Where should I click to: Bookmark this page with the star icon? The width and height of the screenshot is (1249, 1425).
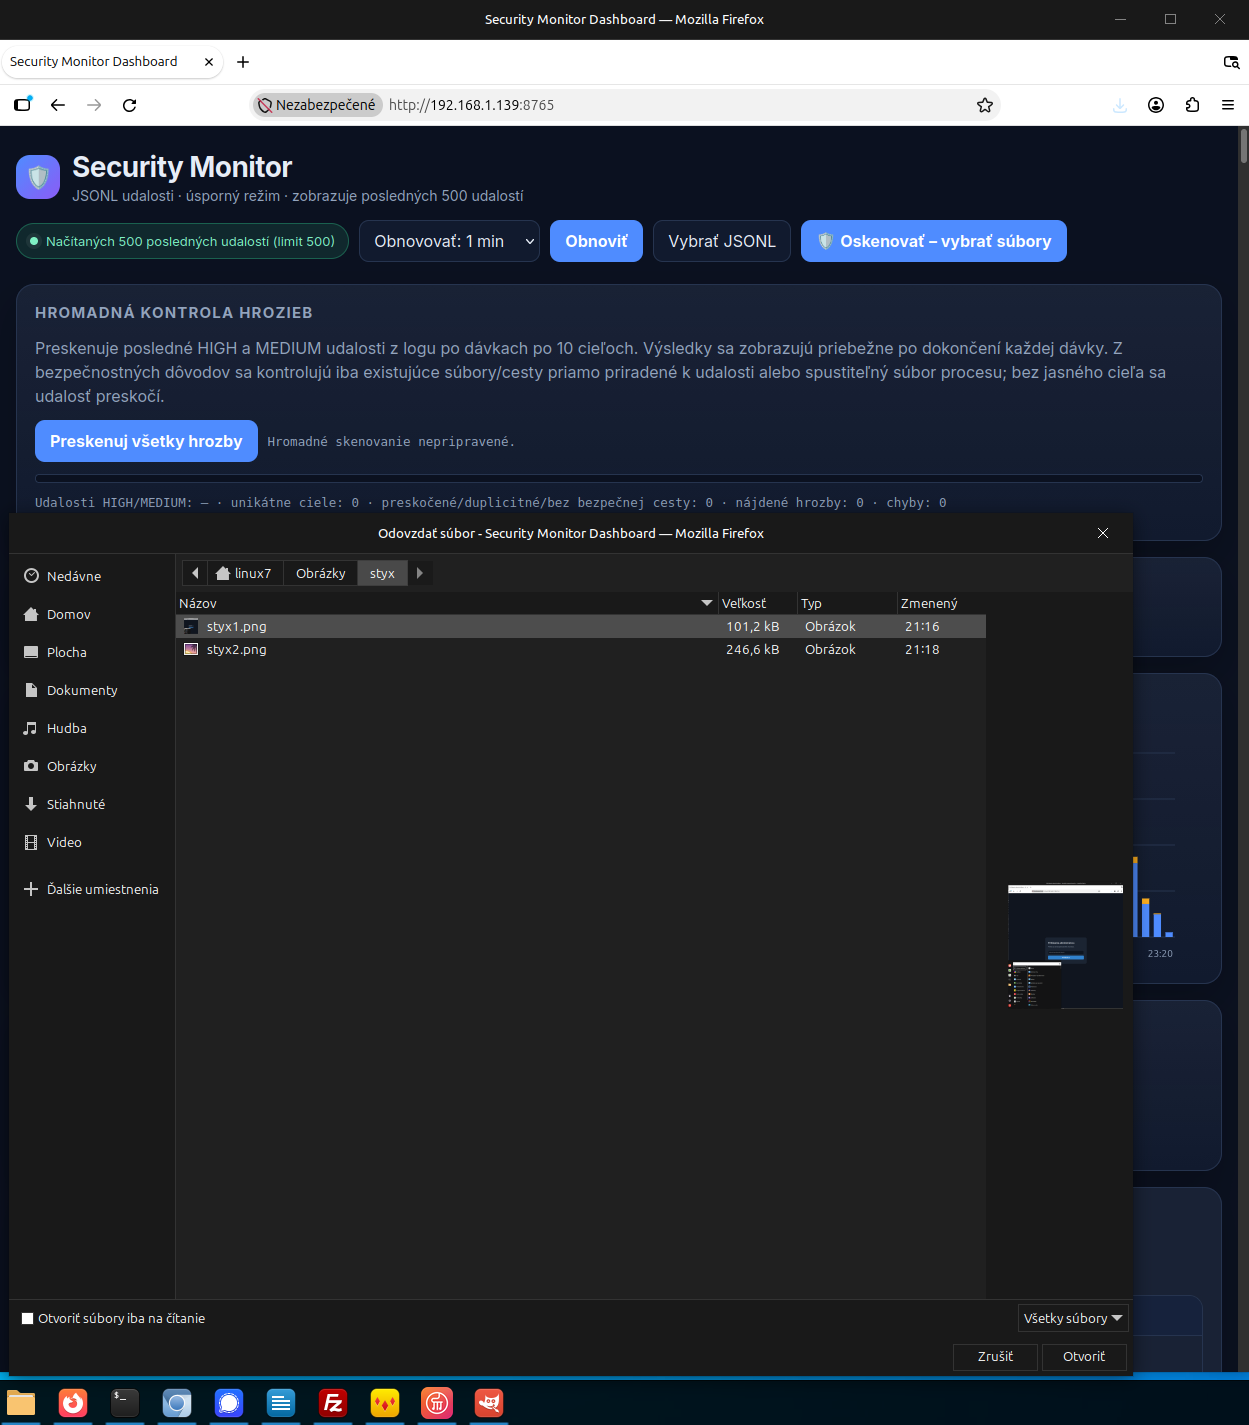click(985, 105)
